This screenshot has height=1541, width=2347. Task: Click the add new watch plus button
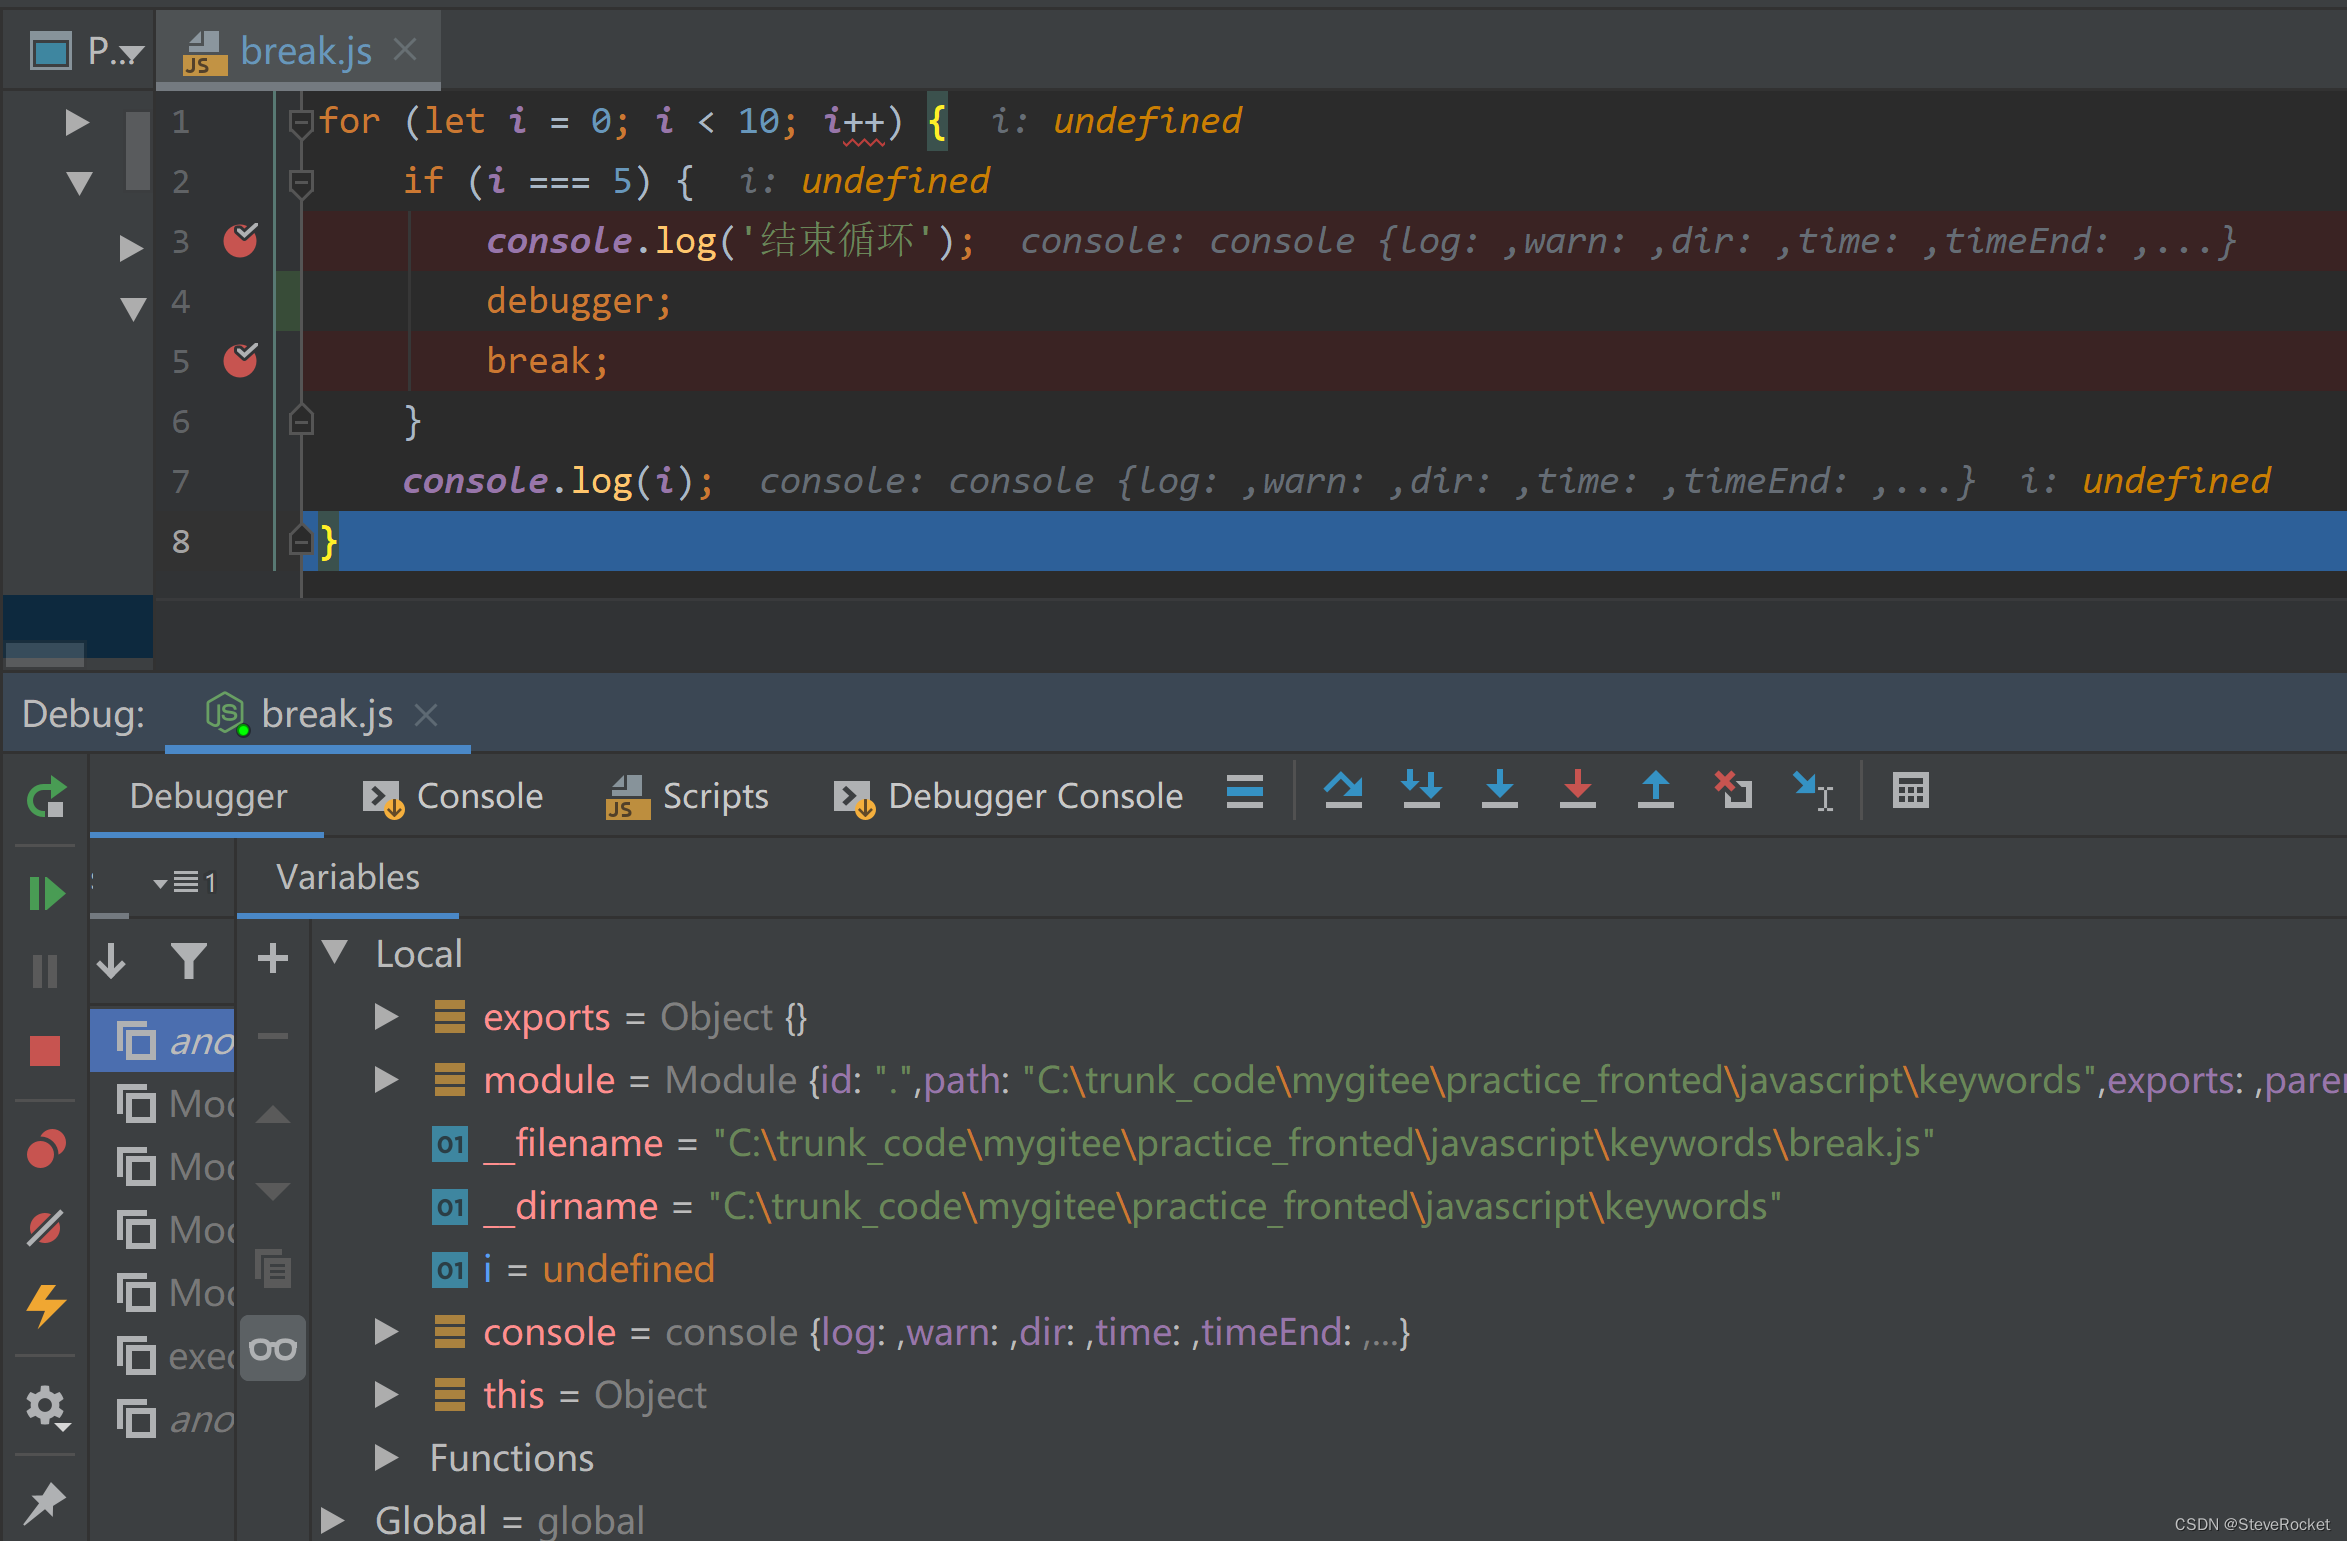pyautogui.click(x=272, y=959)
